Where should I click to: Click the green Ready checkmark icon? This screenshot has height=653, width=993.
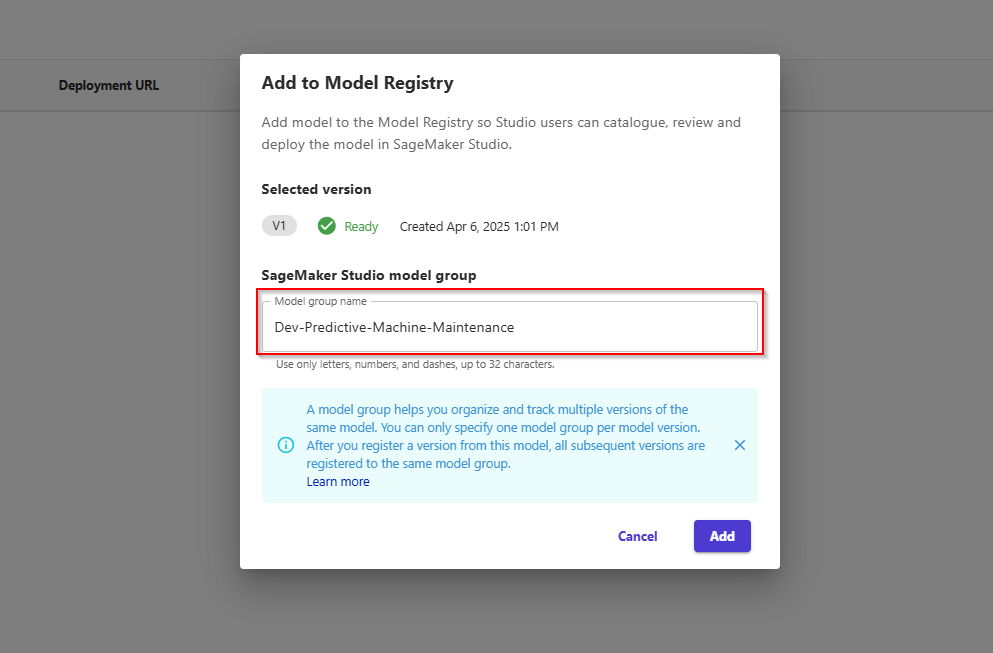327,226
